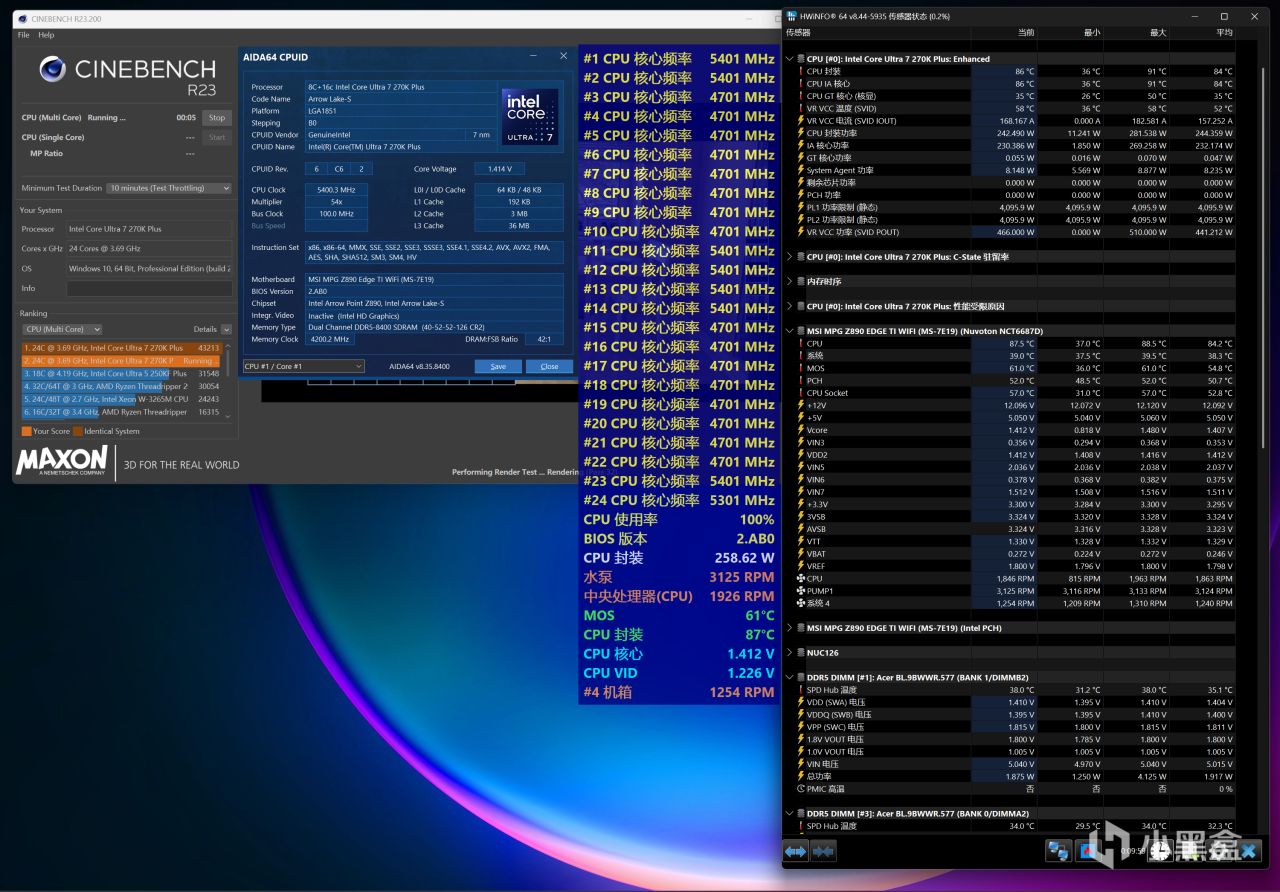Viewport: 1280px width, 892px height.
Task: Click the HWiNFO app icon in its title bar
Action: pyautogui.click(x=792, y=17)
